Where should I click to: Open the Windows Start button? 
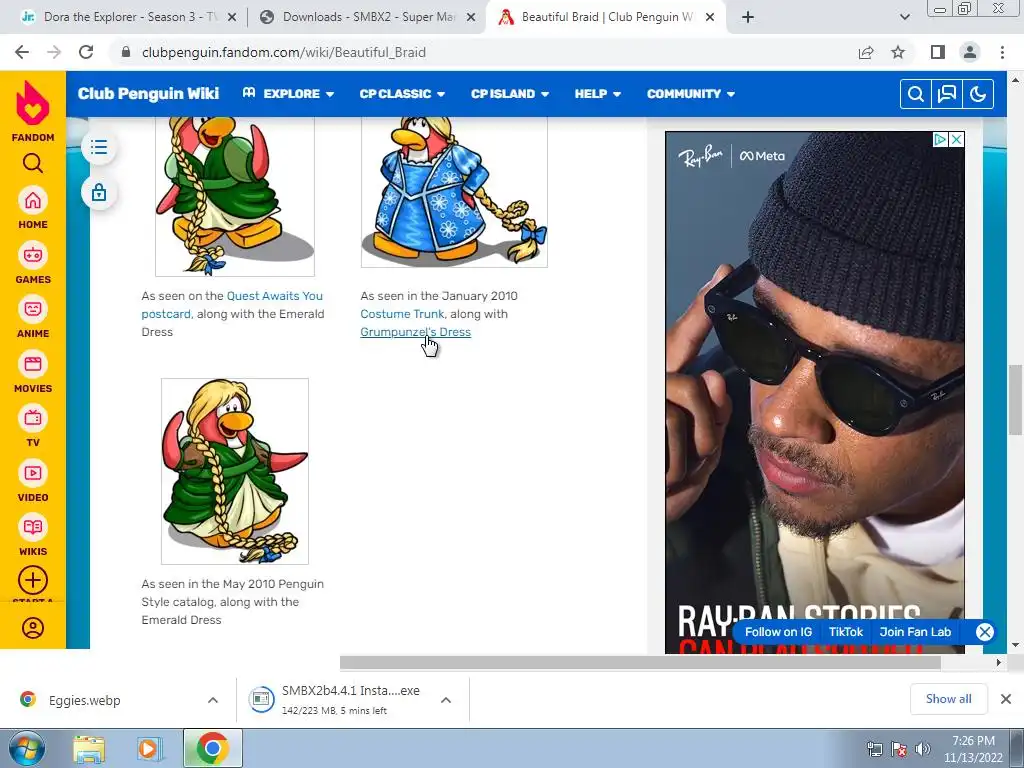point(26,748)
